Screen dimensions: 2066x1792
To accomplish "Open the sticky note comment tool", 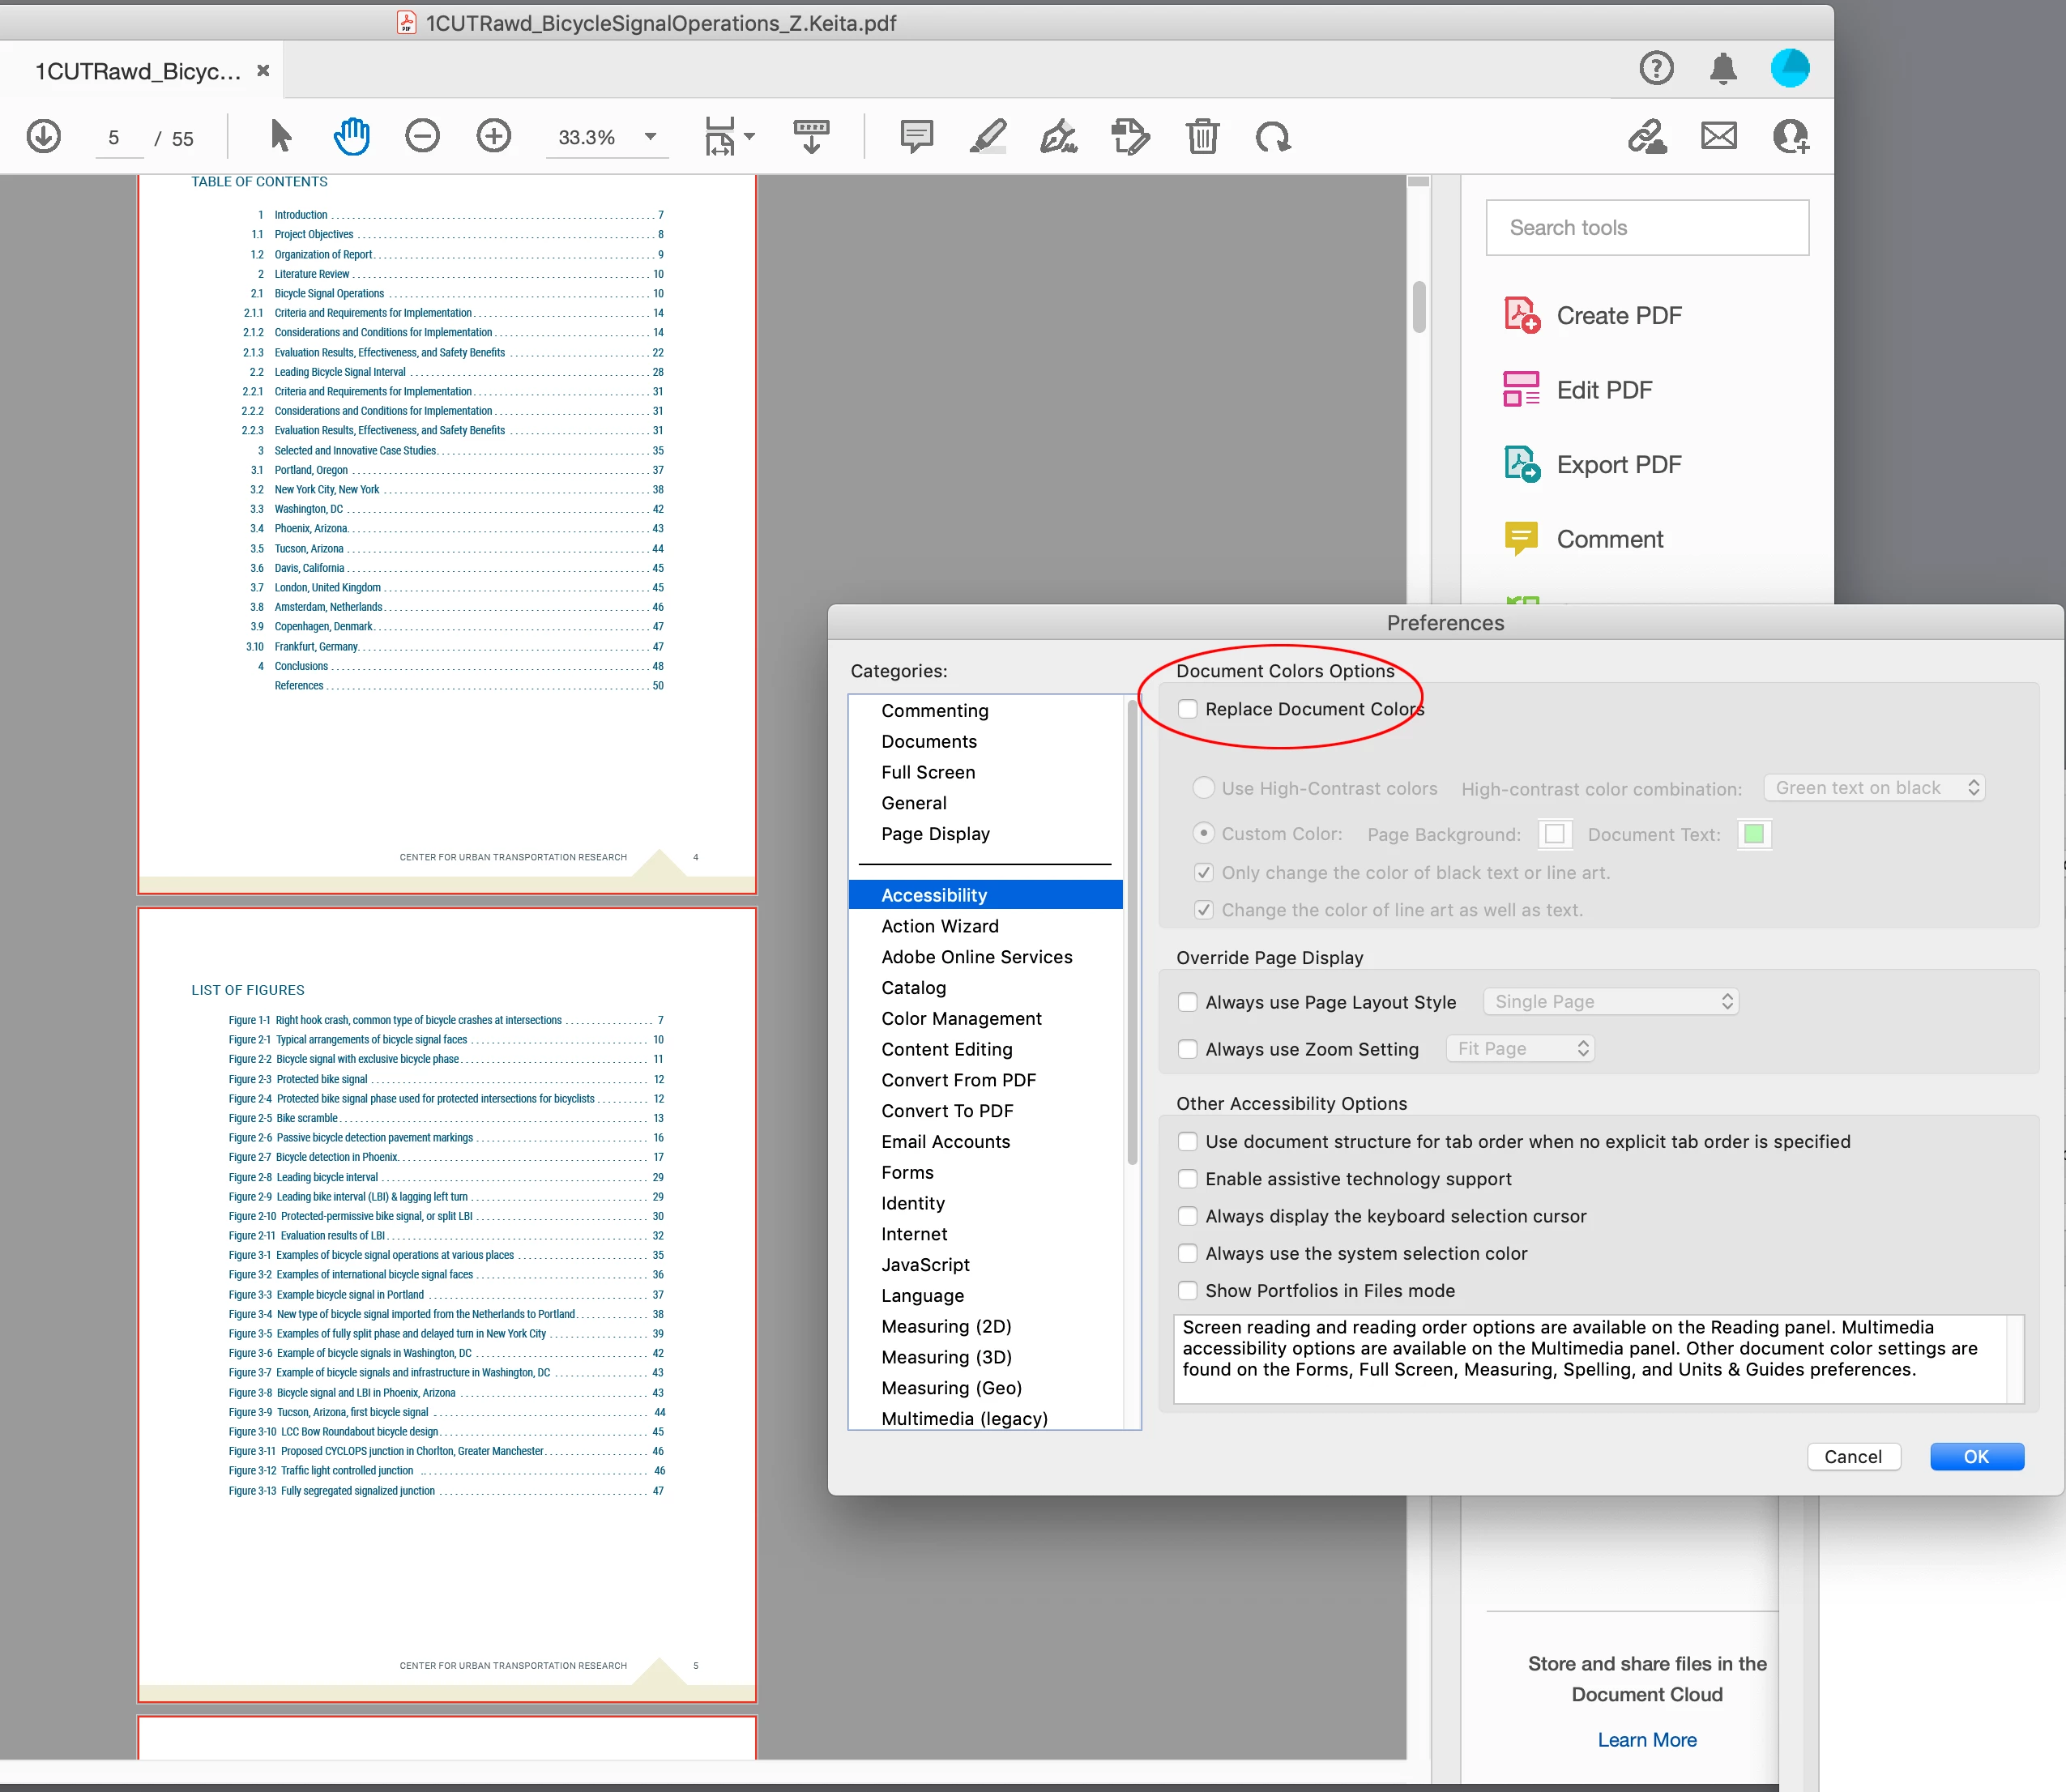I will 916,136.
